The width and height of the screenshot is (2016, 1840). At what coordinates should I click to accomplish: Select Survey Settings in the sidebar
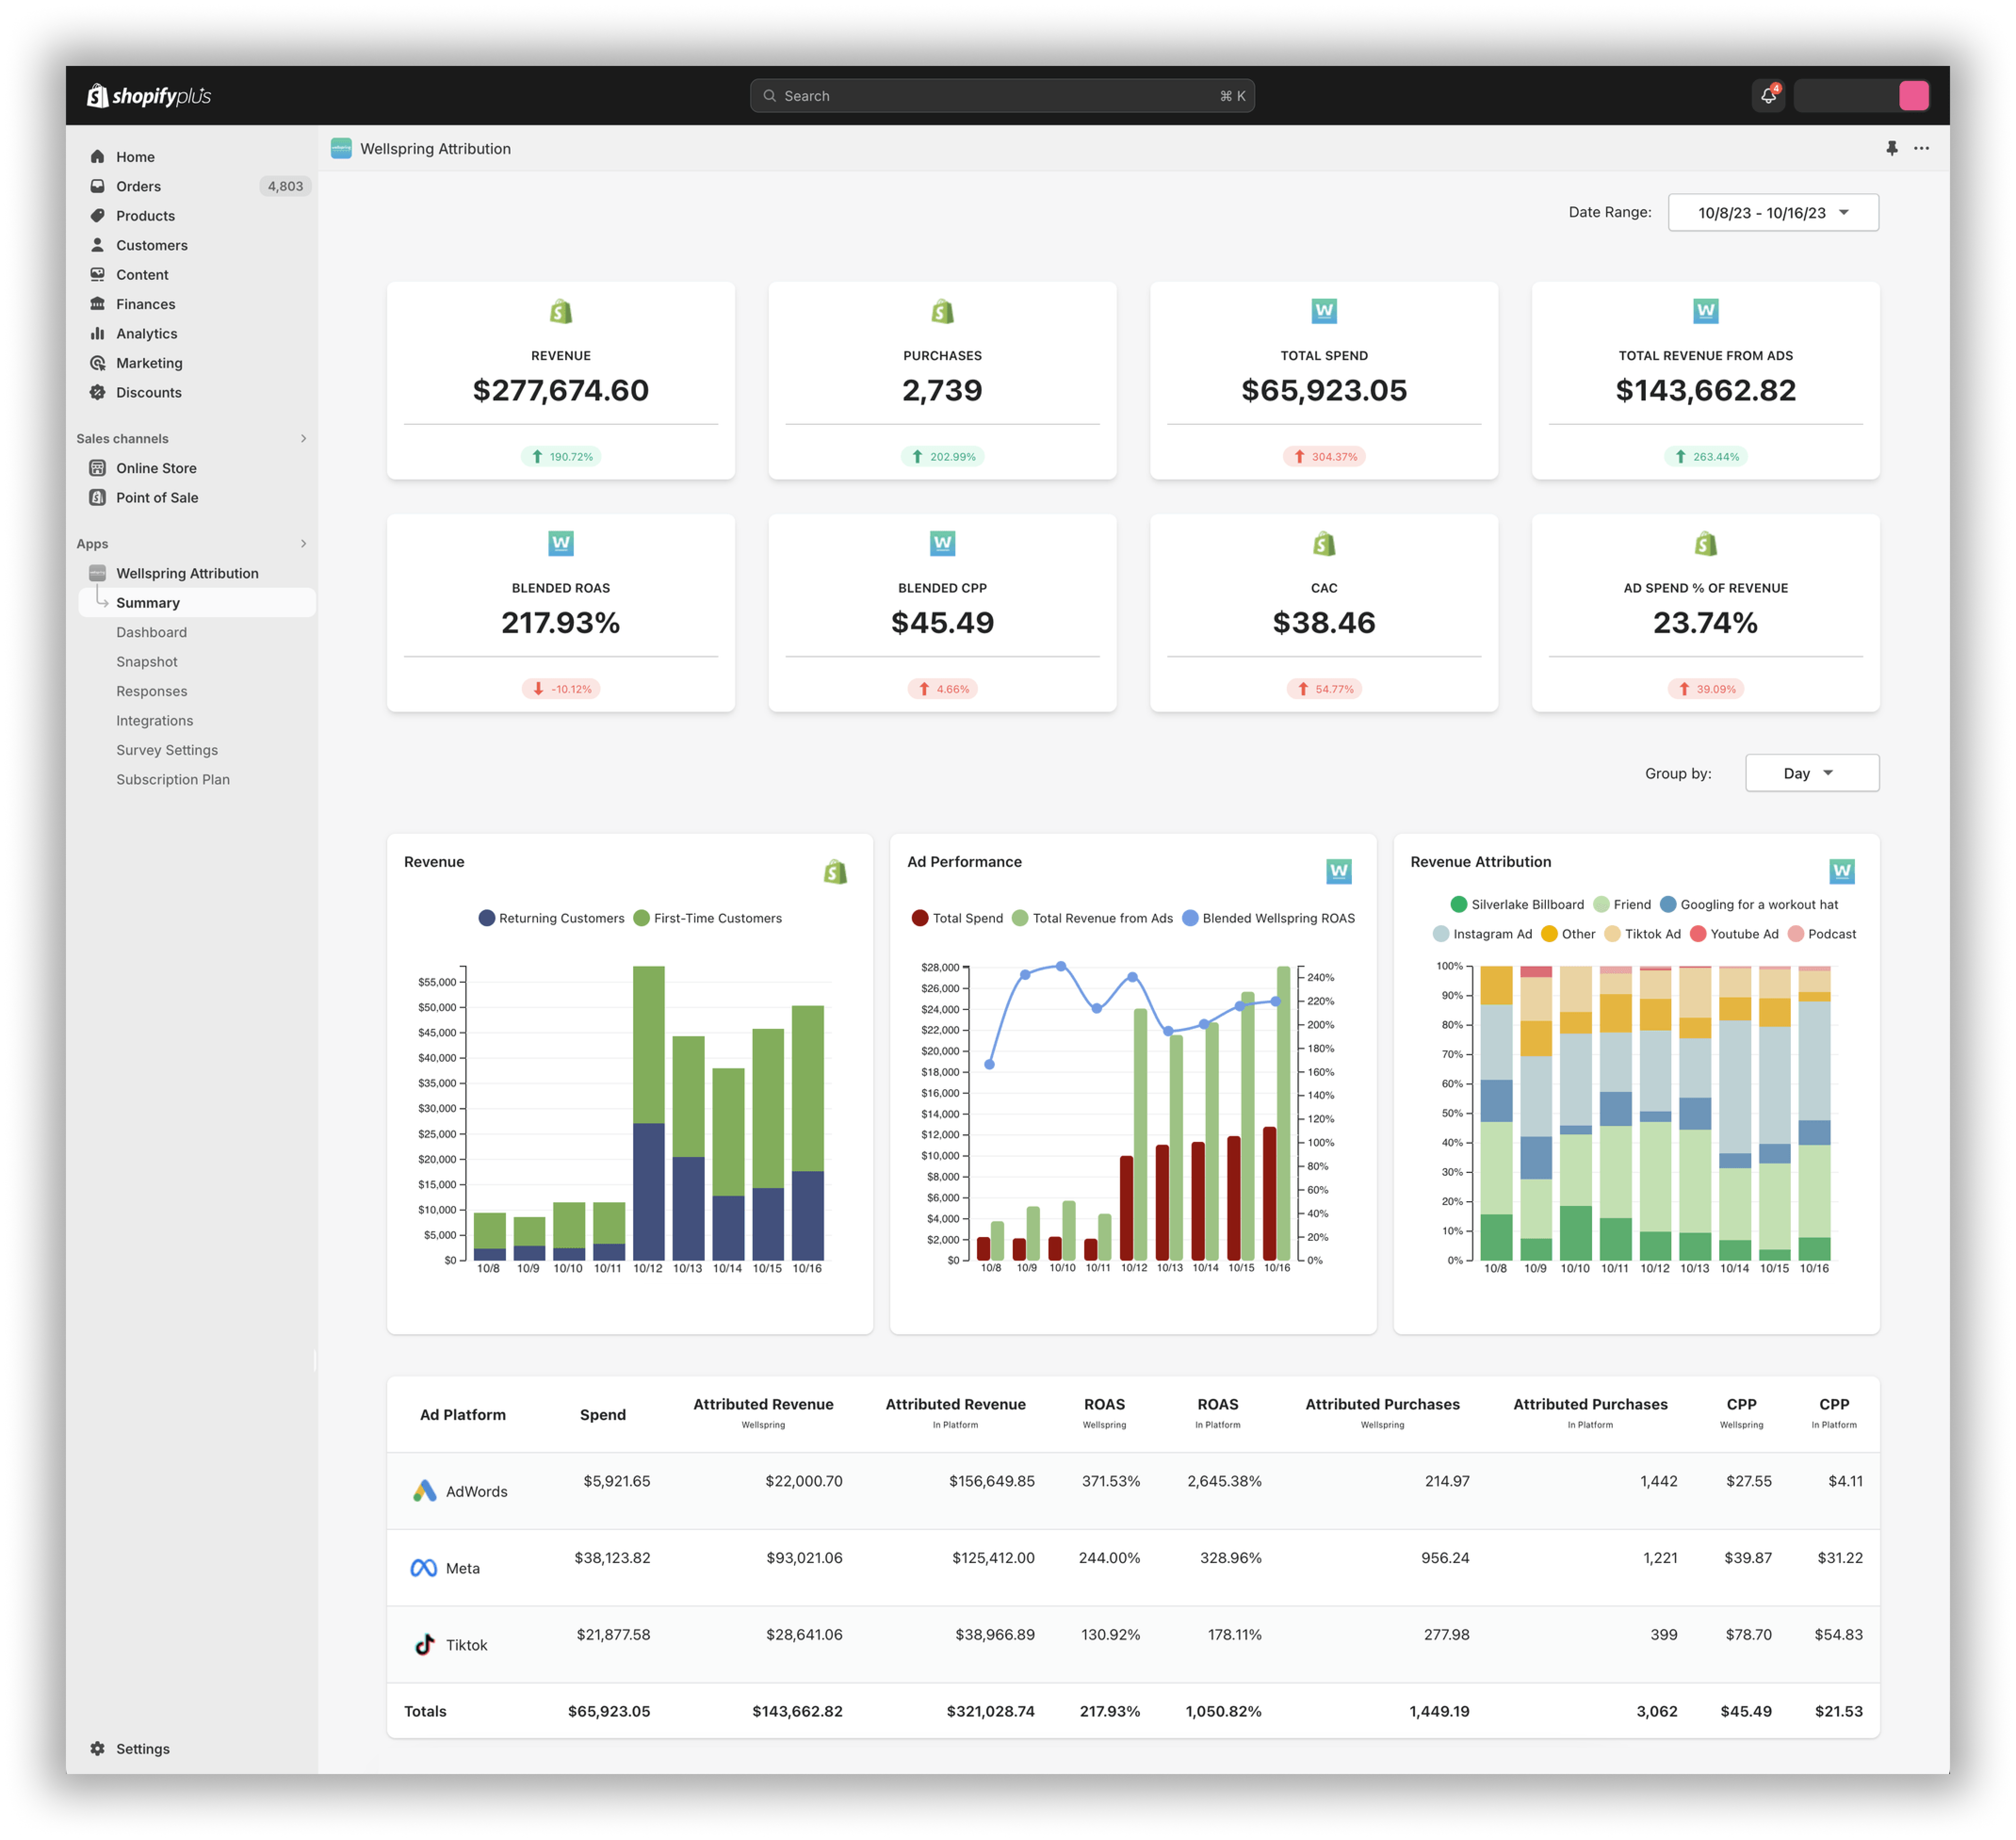tap(167, 750)
